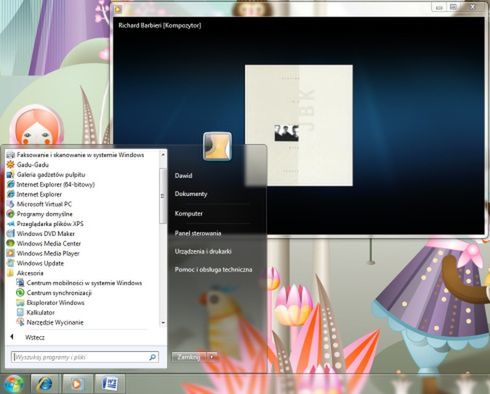Click the search magnifier icon
Viewport: 490px width, 394px height.
pos(152,357)
